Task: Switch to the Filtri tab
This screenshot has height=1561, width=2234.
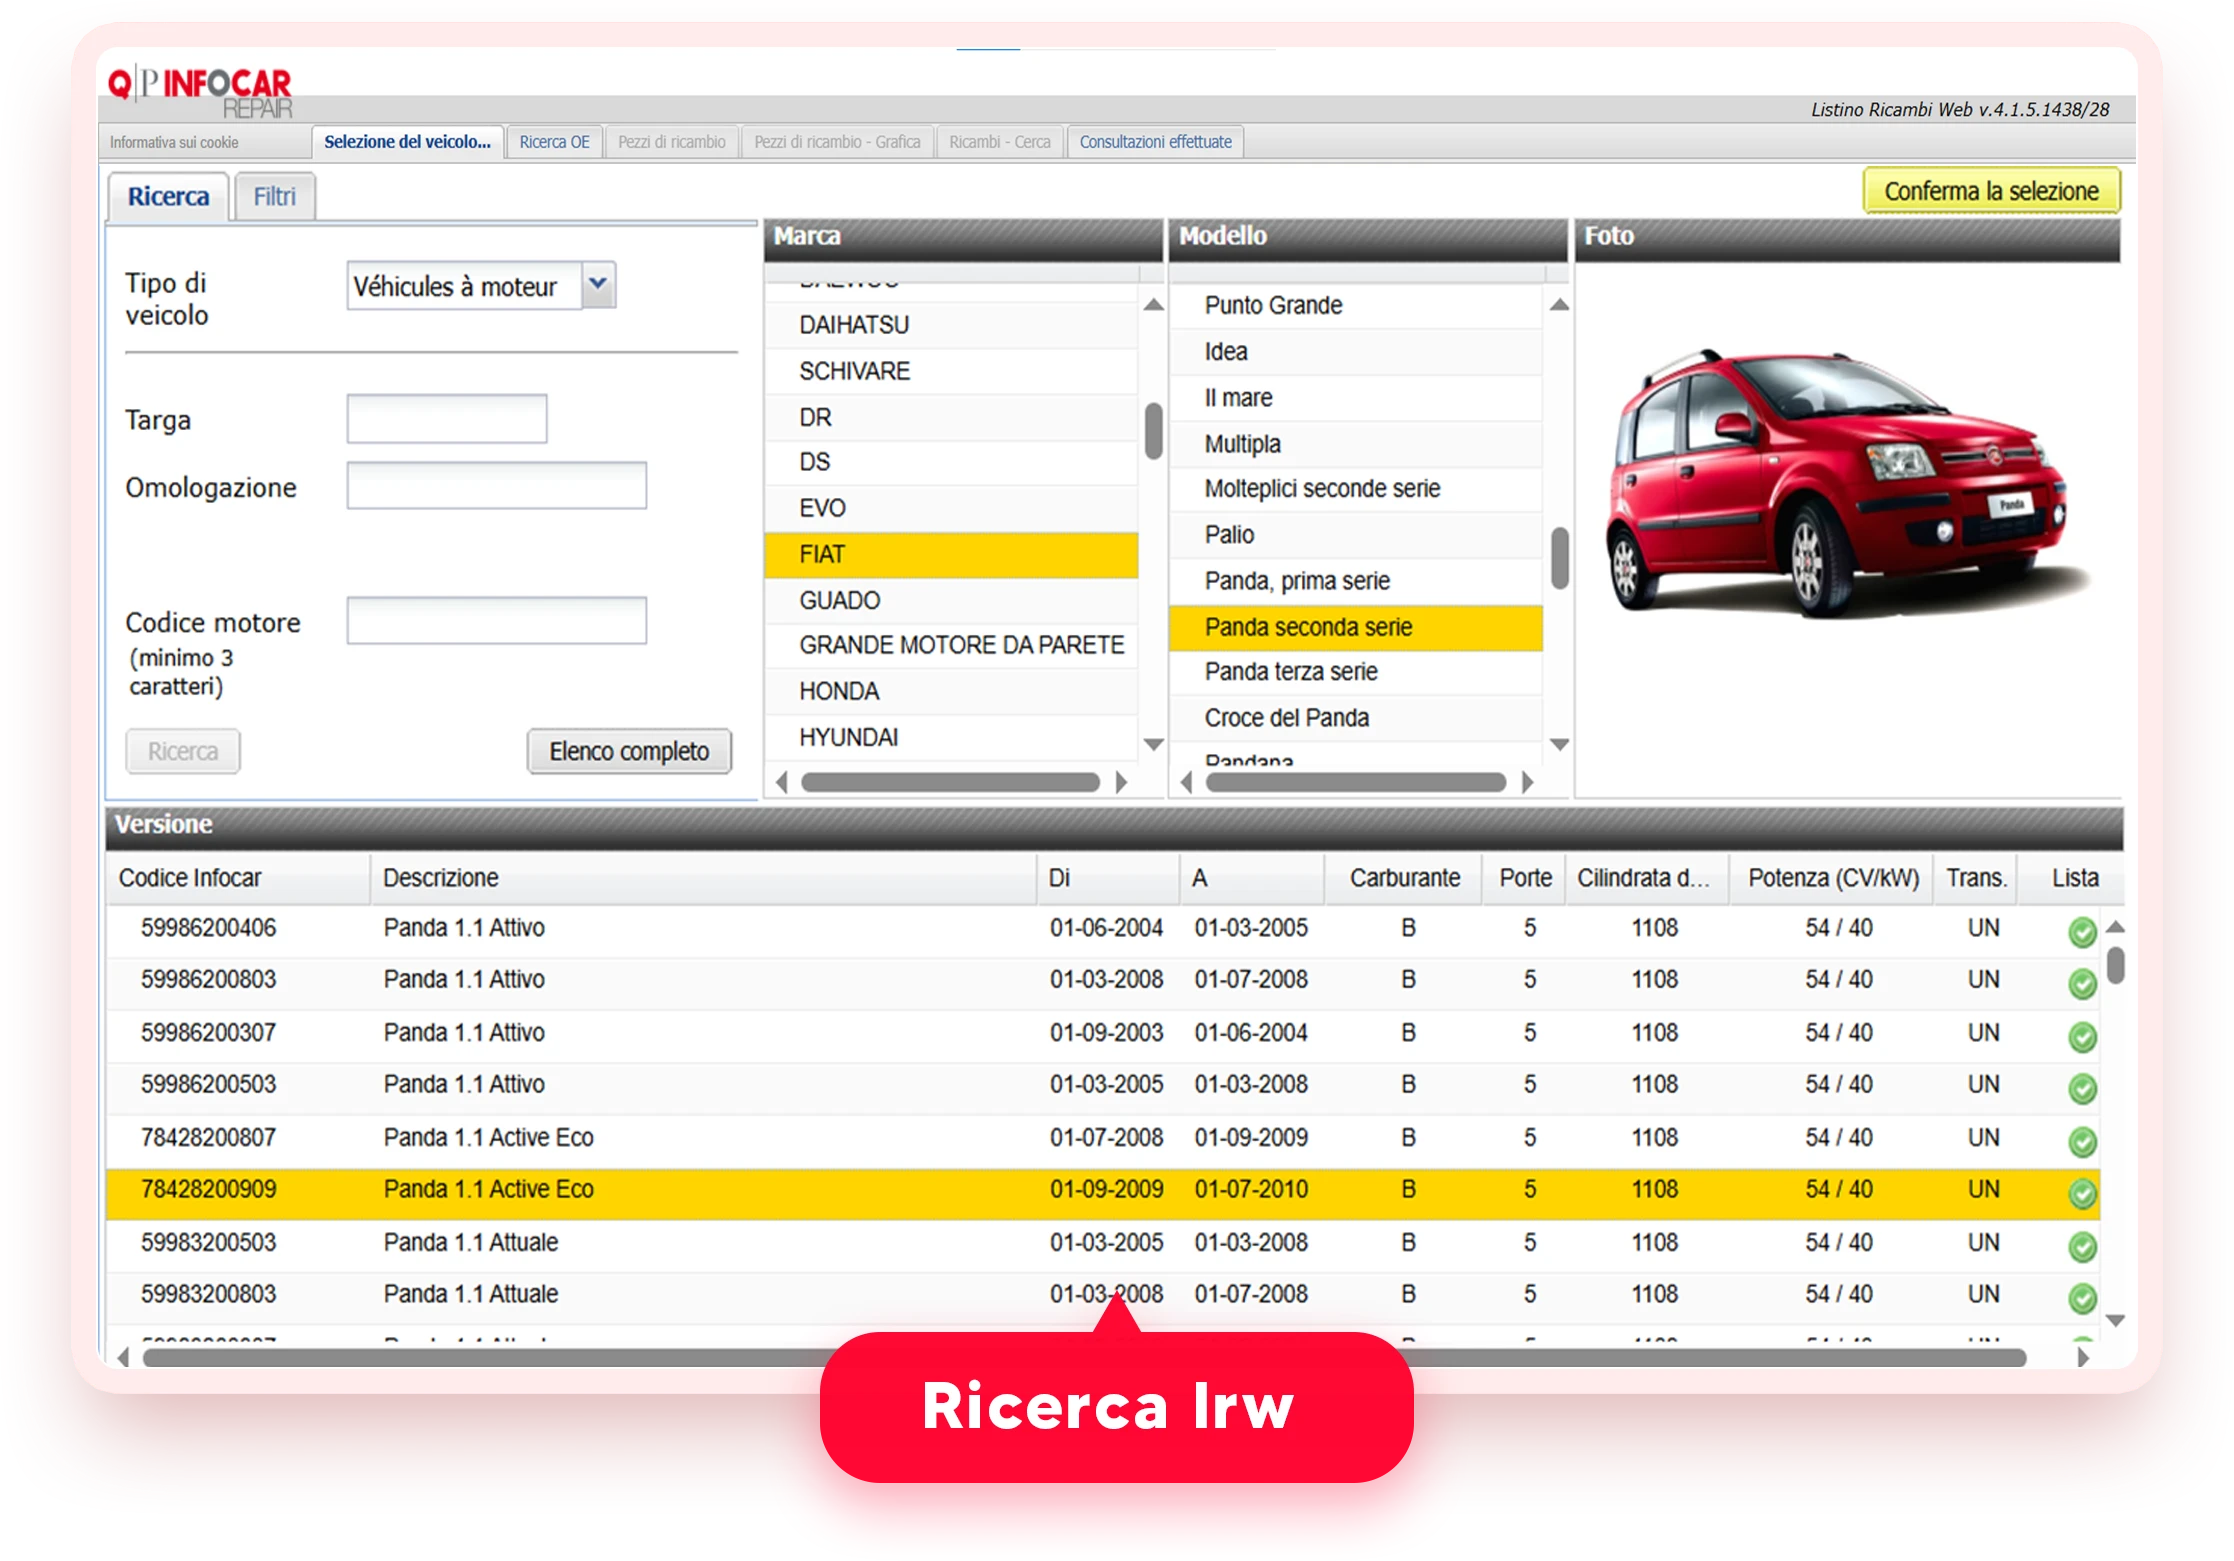Action: 274,196
